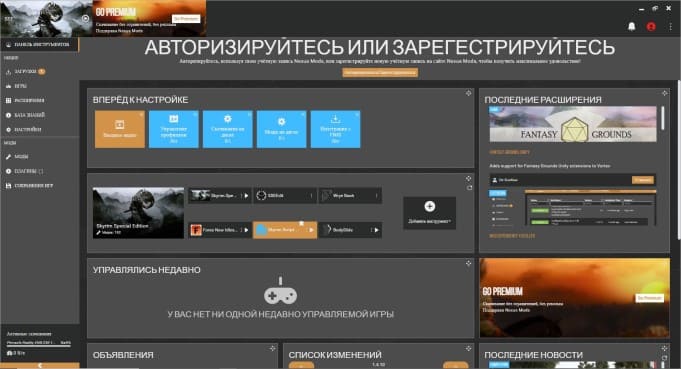Click the active downloads progress bar
The height and width of the screenshot is (369, 681).
click(x=39, y=346)
